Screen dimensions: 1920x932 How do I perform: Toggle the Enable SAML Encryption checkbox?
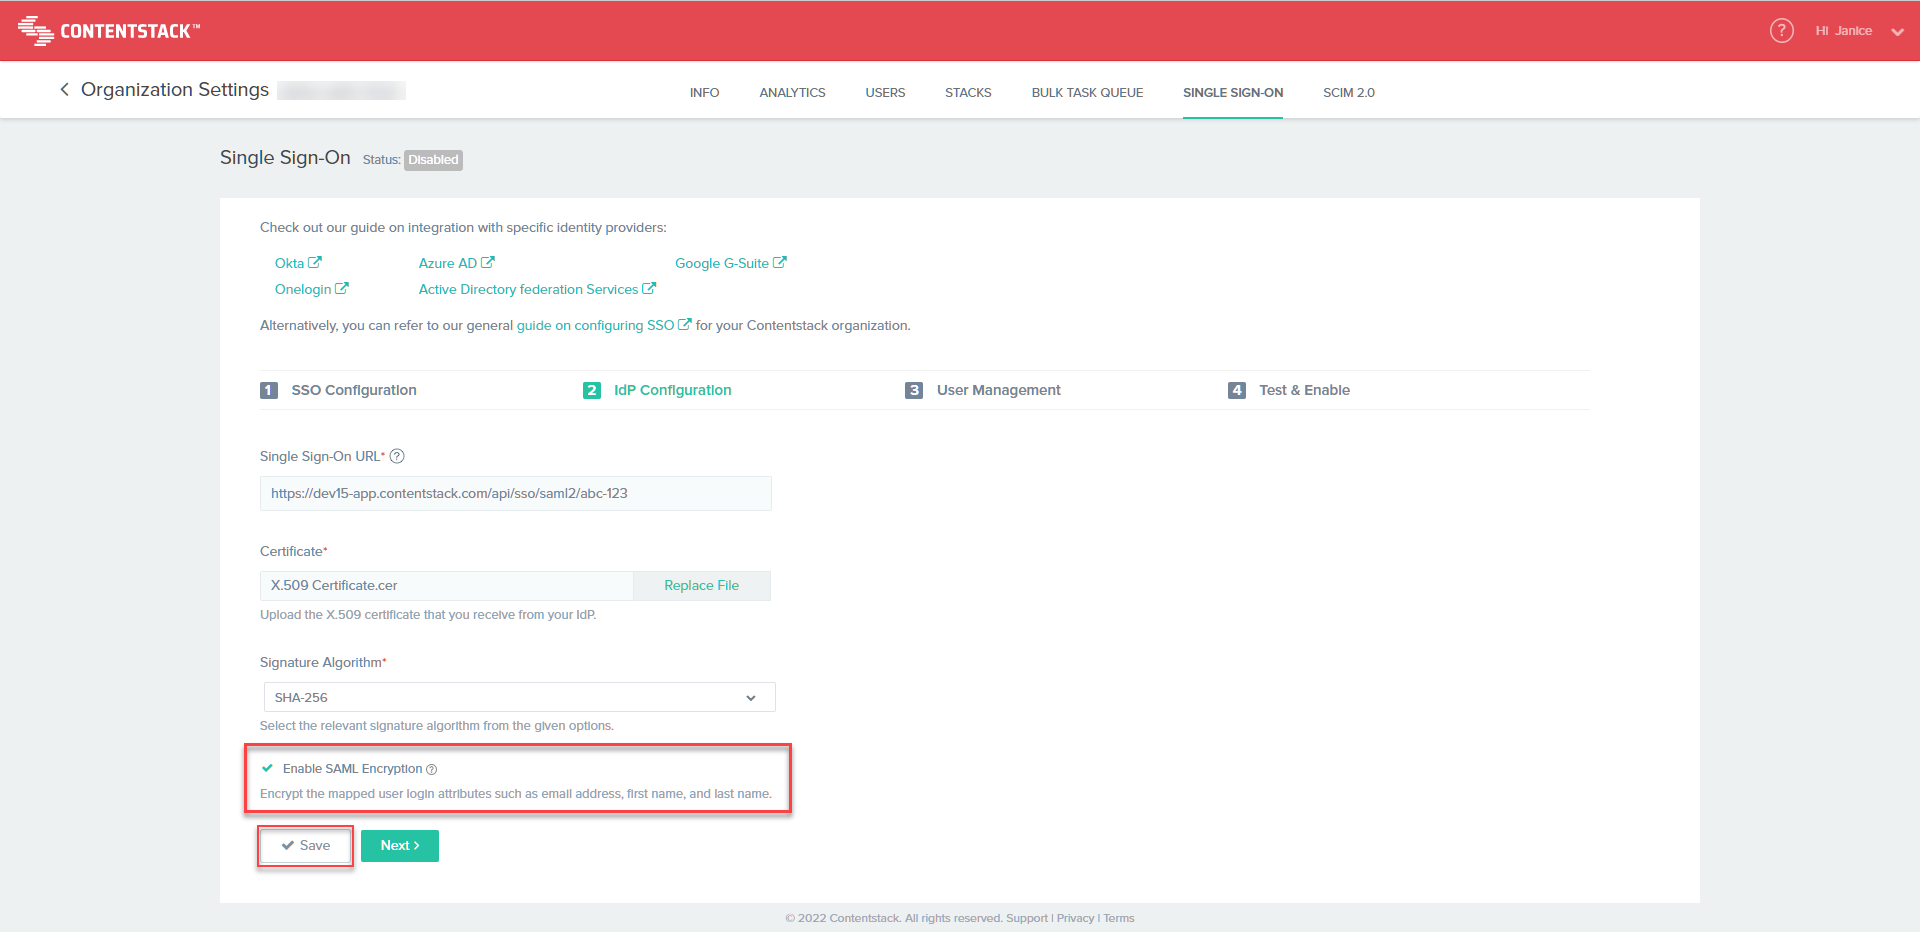click(x=267, y=768)
